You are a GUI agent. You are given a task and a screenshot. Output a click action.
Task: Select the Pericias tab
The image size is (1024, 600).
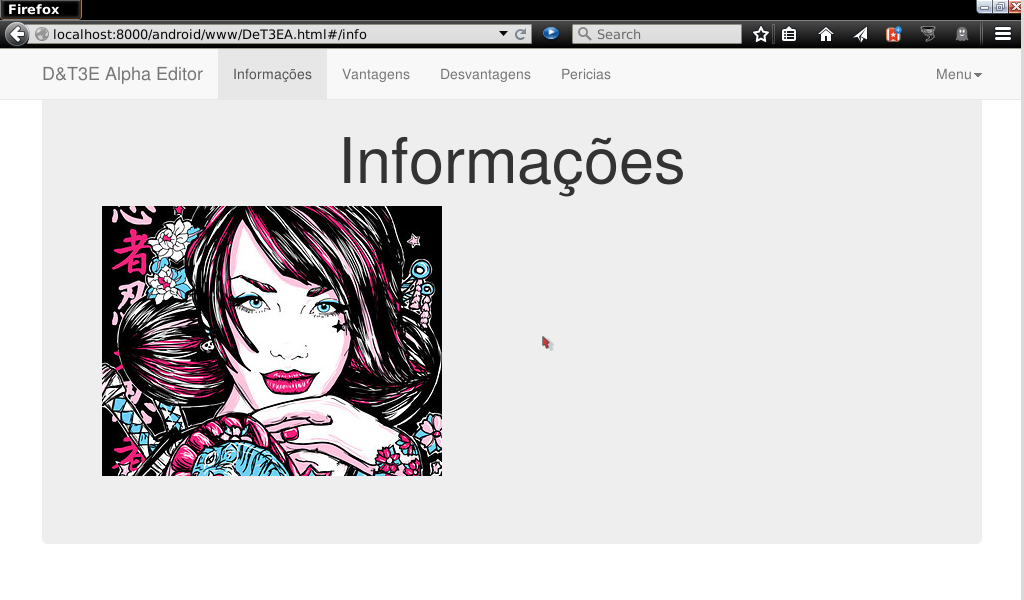click(585, 74)
